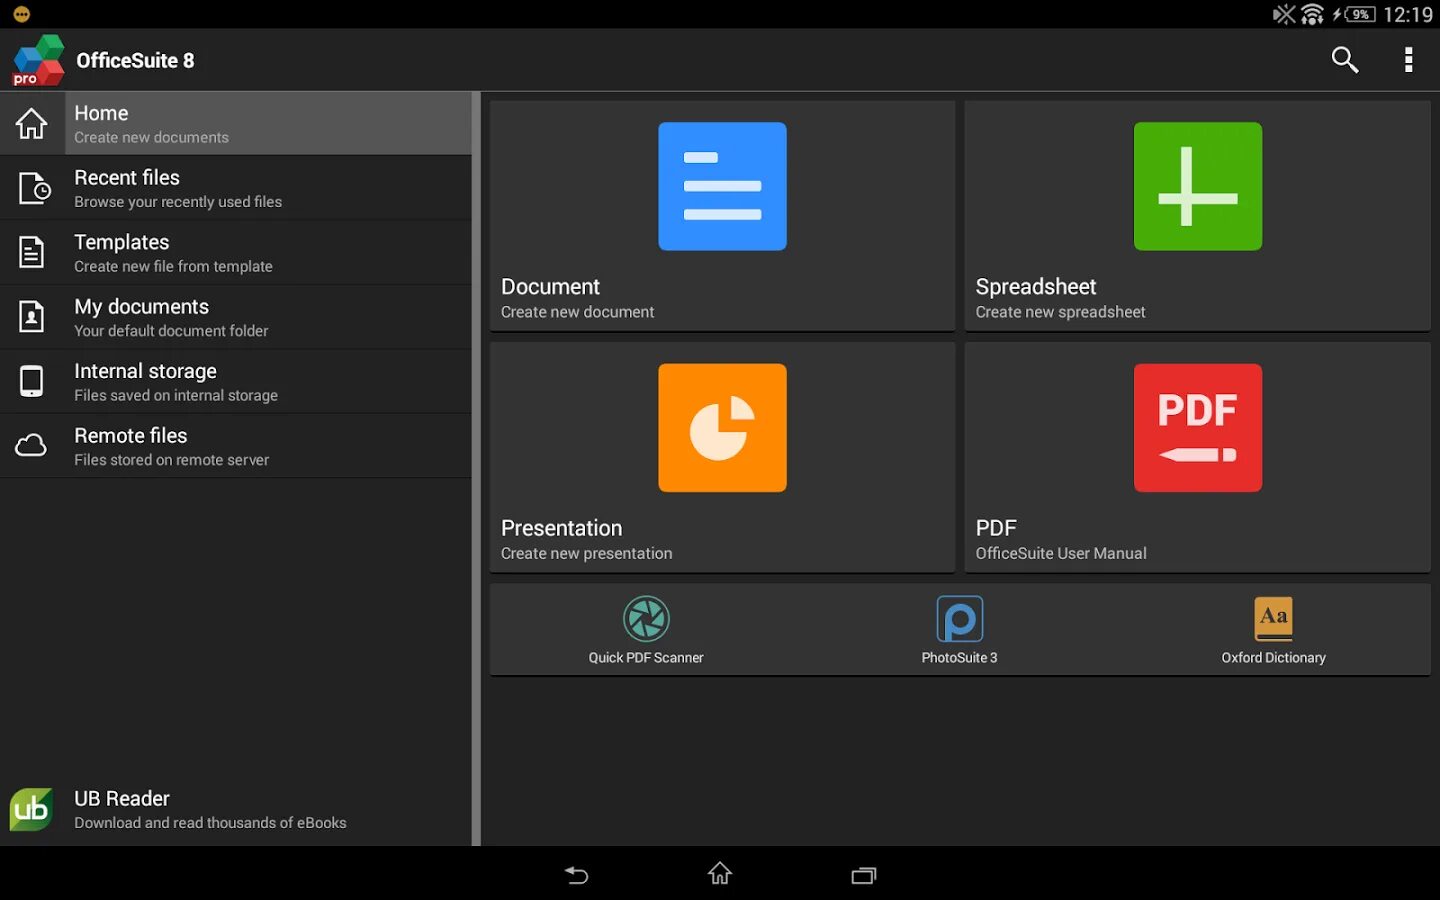Screen dimensions: 1440x900
Task: Create a new Spreadsheet
Action: pos(1196,215)
